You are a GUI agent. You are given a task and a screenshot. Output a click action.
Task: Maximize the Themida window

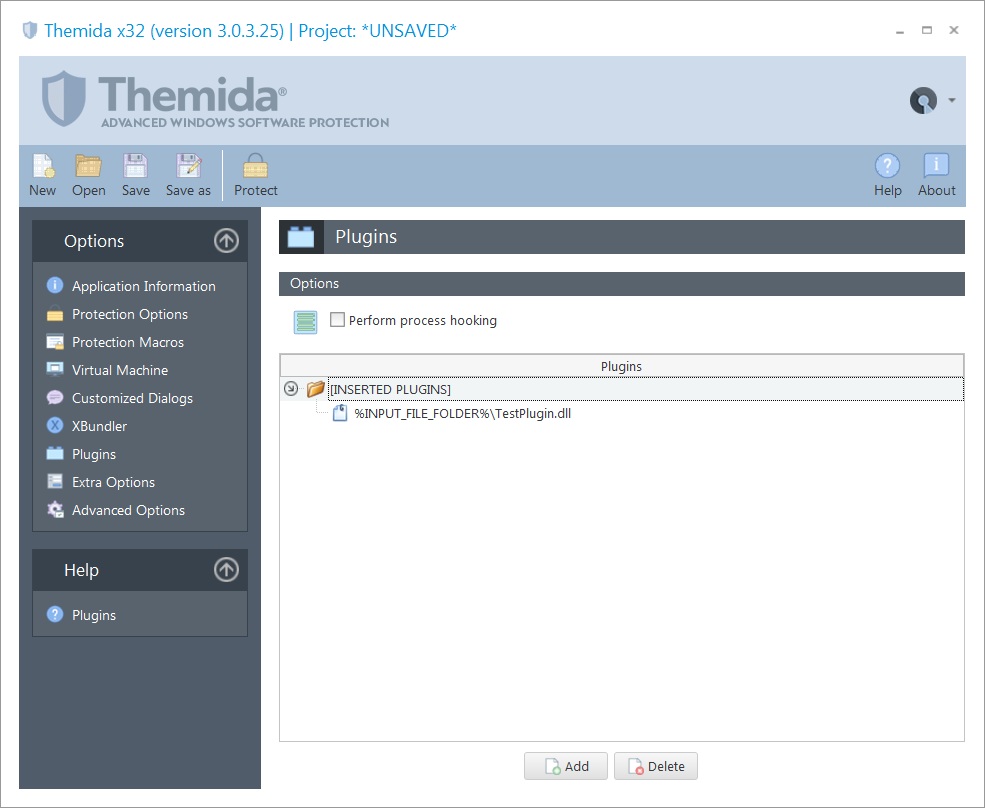point(927,30)
